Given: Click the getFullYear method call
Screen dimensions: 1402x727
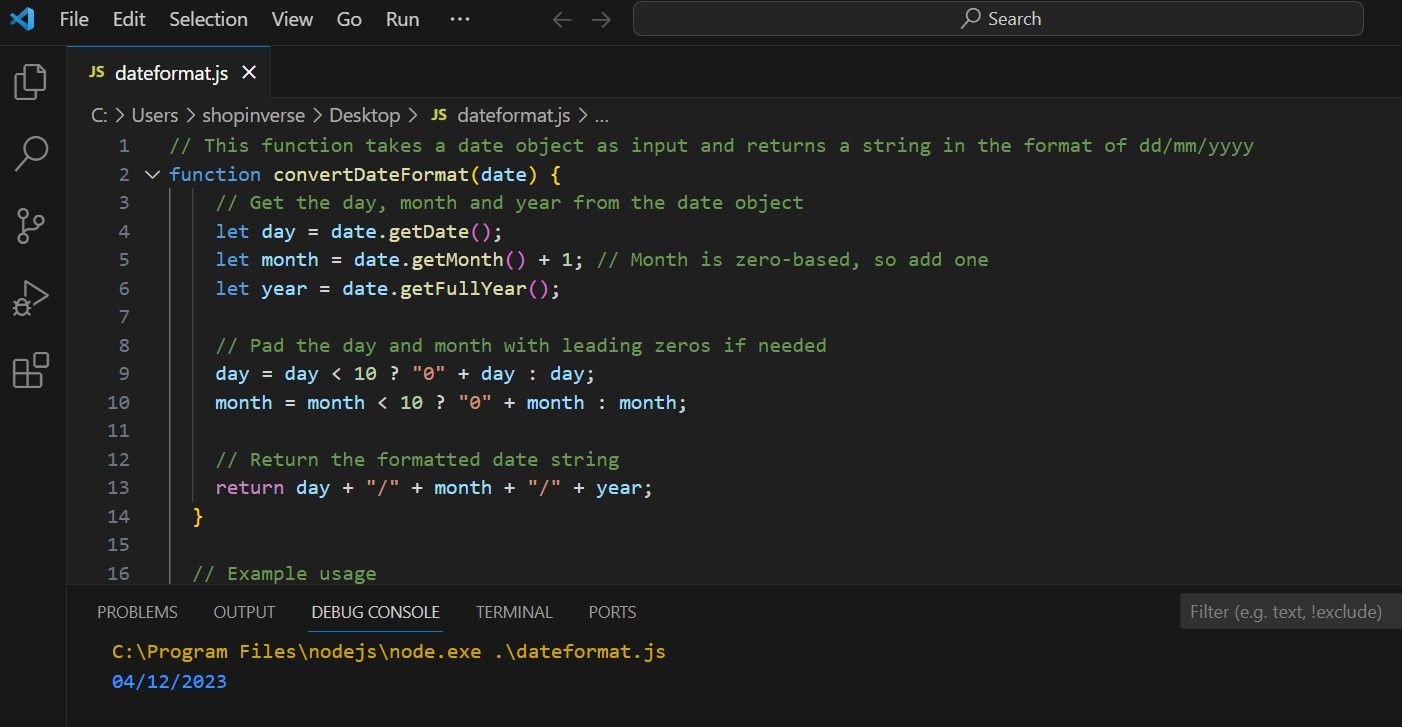Looking at the screenshot, I should coord(463,288).
